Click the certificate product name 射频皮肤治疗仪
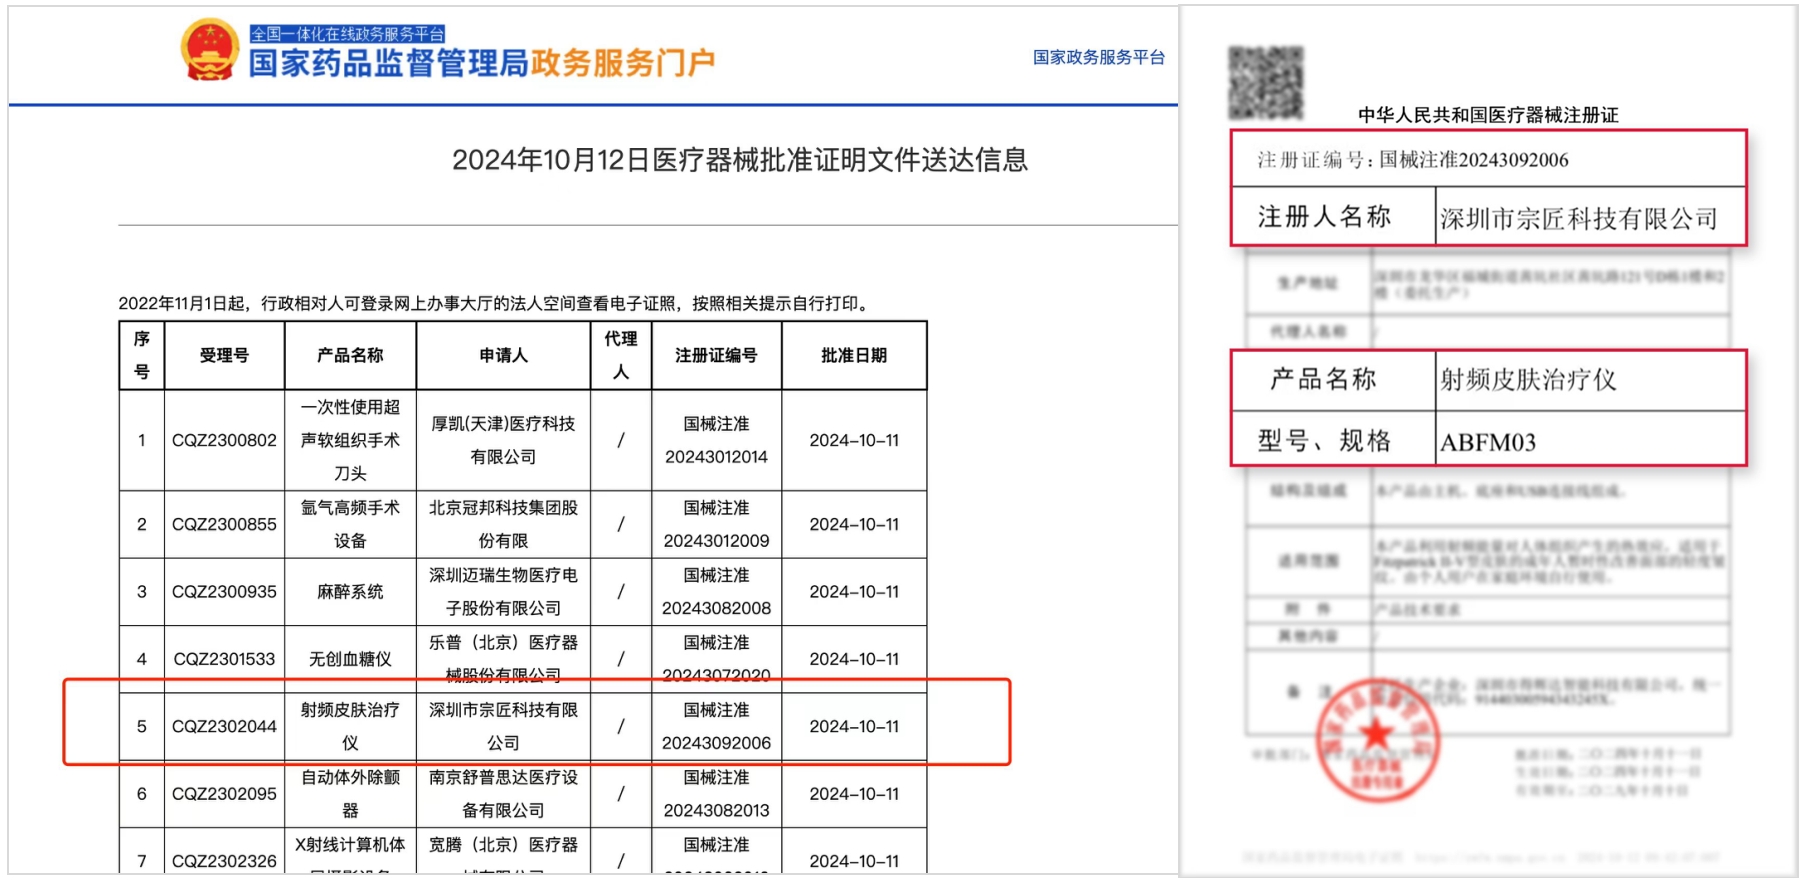1804x882 pixels. click(1527, 380)
